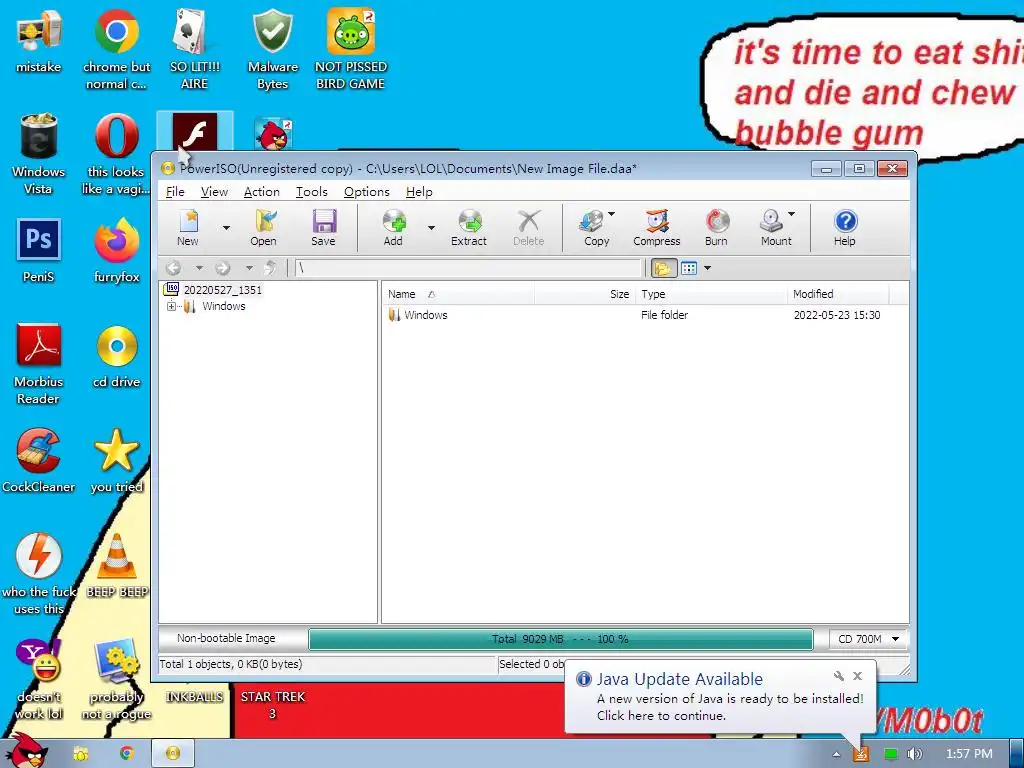
Task: Click the up one level icon
Action: pos(270,268)
